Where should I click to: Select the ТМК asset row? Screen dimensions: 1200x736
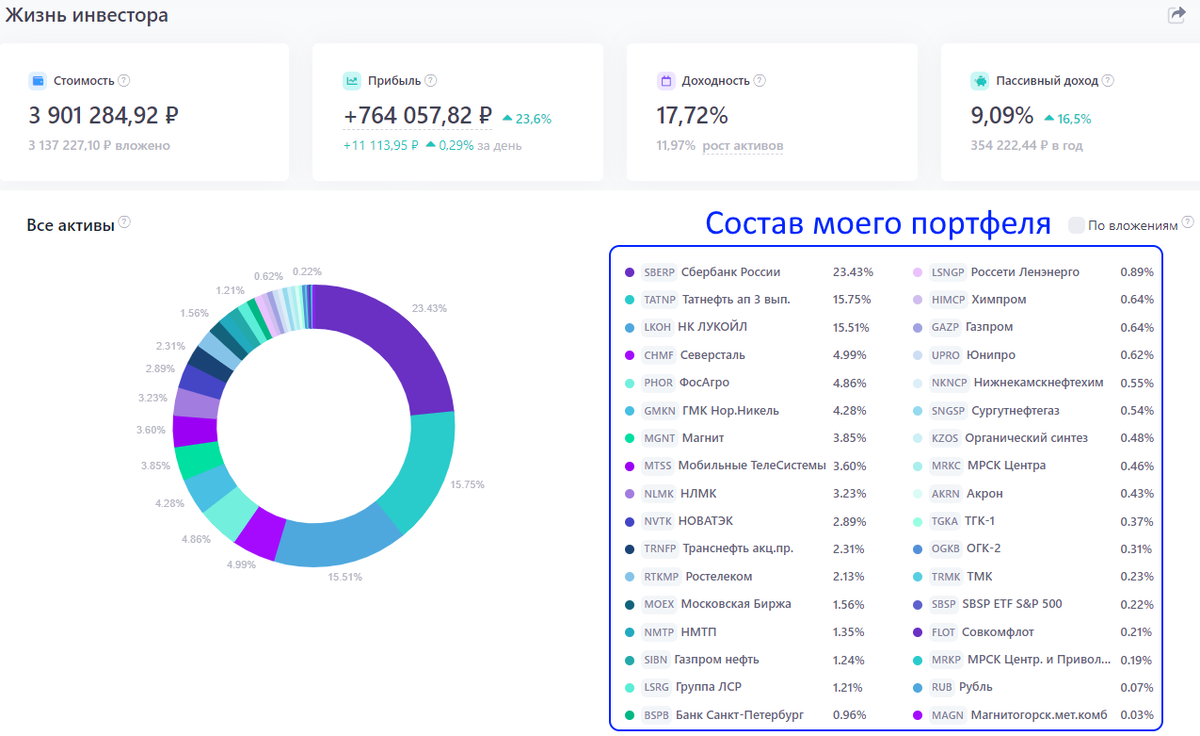[x=1033, y=576]
